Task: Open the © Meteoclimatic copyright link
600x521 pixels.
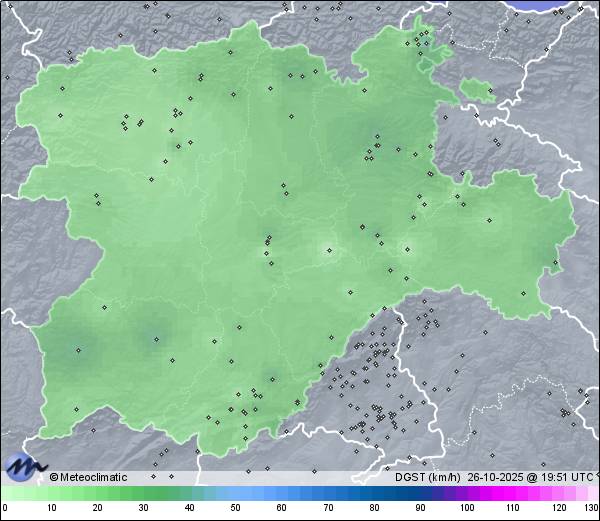Action: (89, 477)
